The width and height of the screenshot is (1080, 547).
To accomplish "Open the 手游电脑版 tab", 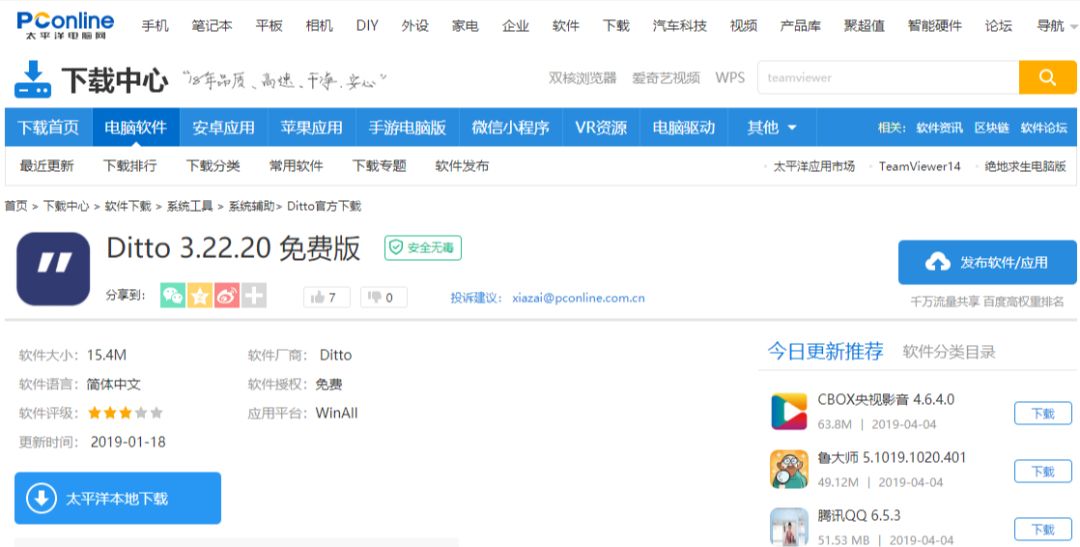I will (407, 127).
